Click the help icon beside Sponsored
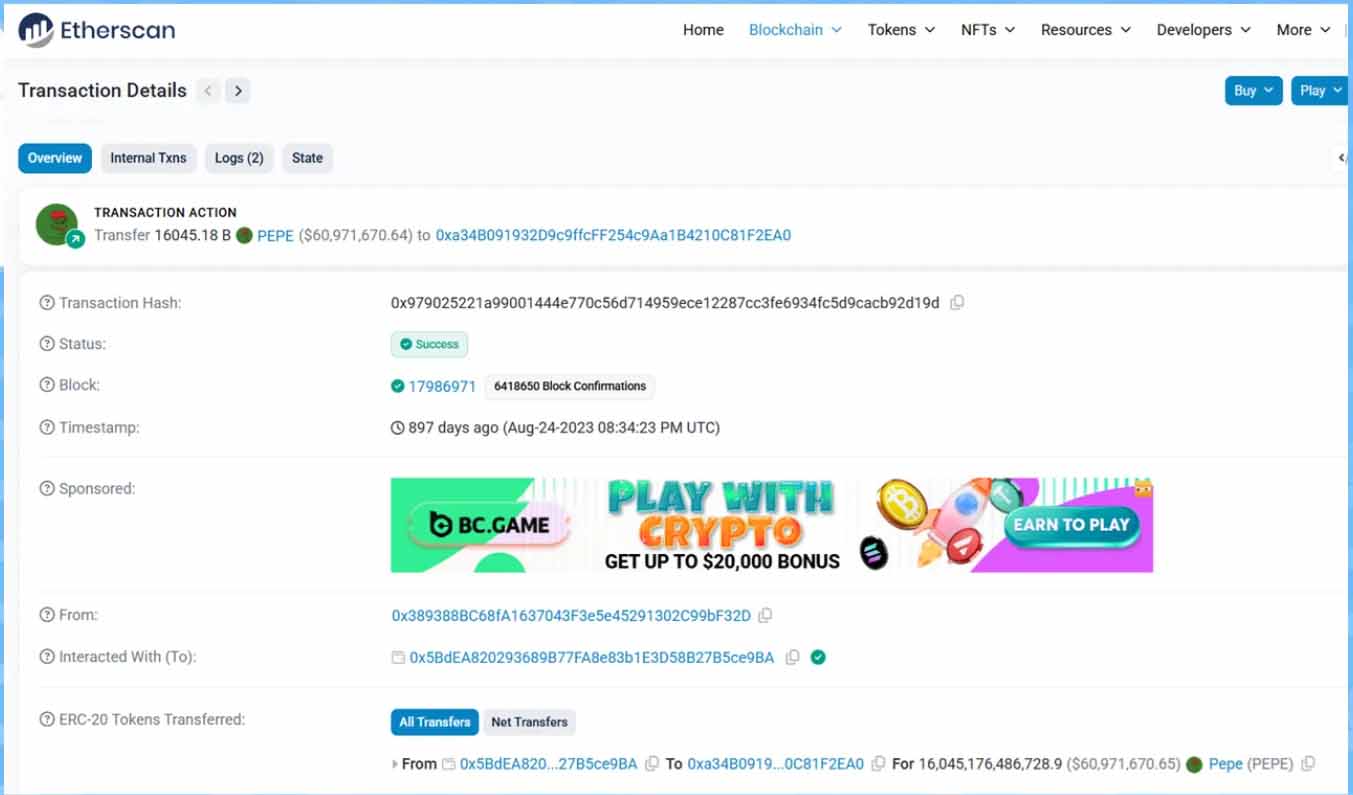Viewport: 1353px width, 795px height. (x=46, y=489)
